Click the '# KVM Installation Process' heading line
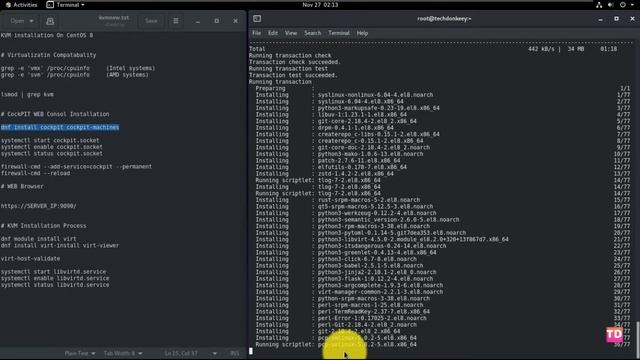This screenshot has width=640, height=360. (x=44, y=226)
